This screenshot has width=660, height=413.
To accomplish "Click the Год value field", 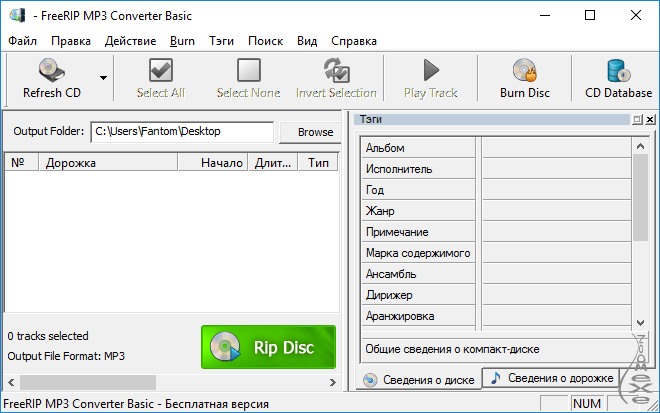I will click(556, 190).
